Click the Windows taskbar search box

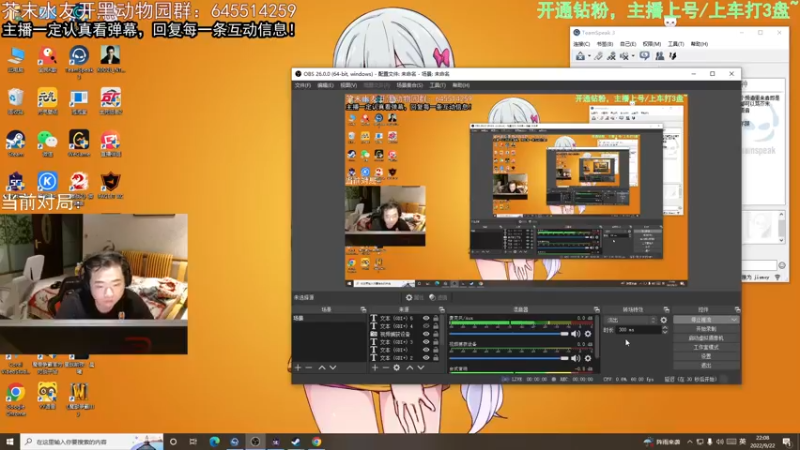point(92,442)
